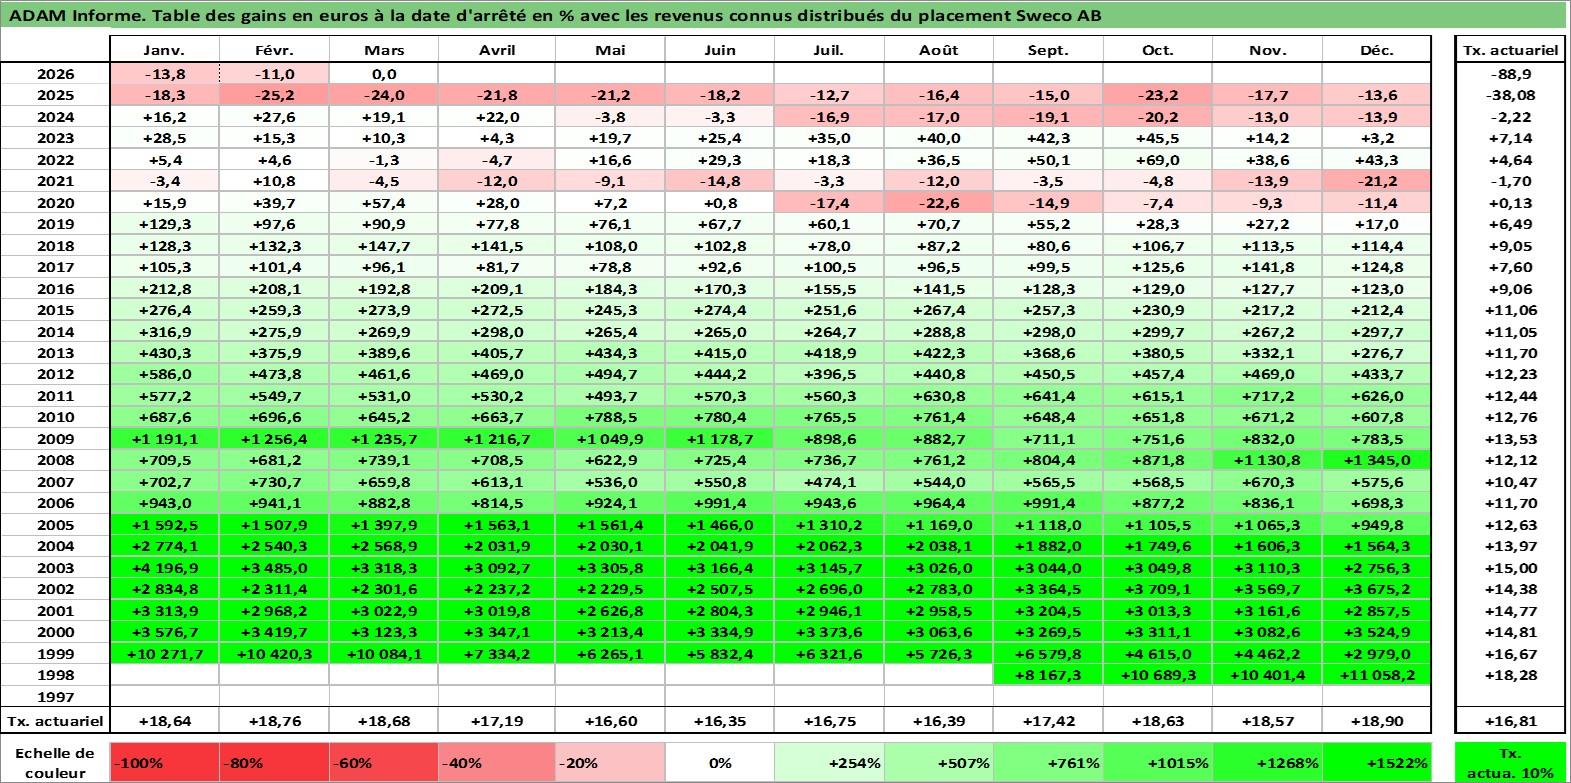
Task: Click the cell showing +1 345,0
Action: coord(1377,460)
